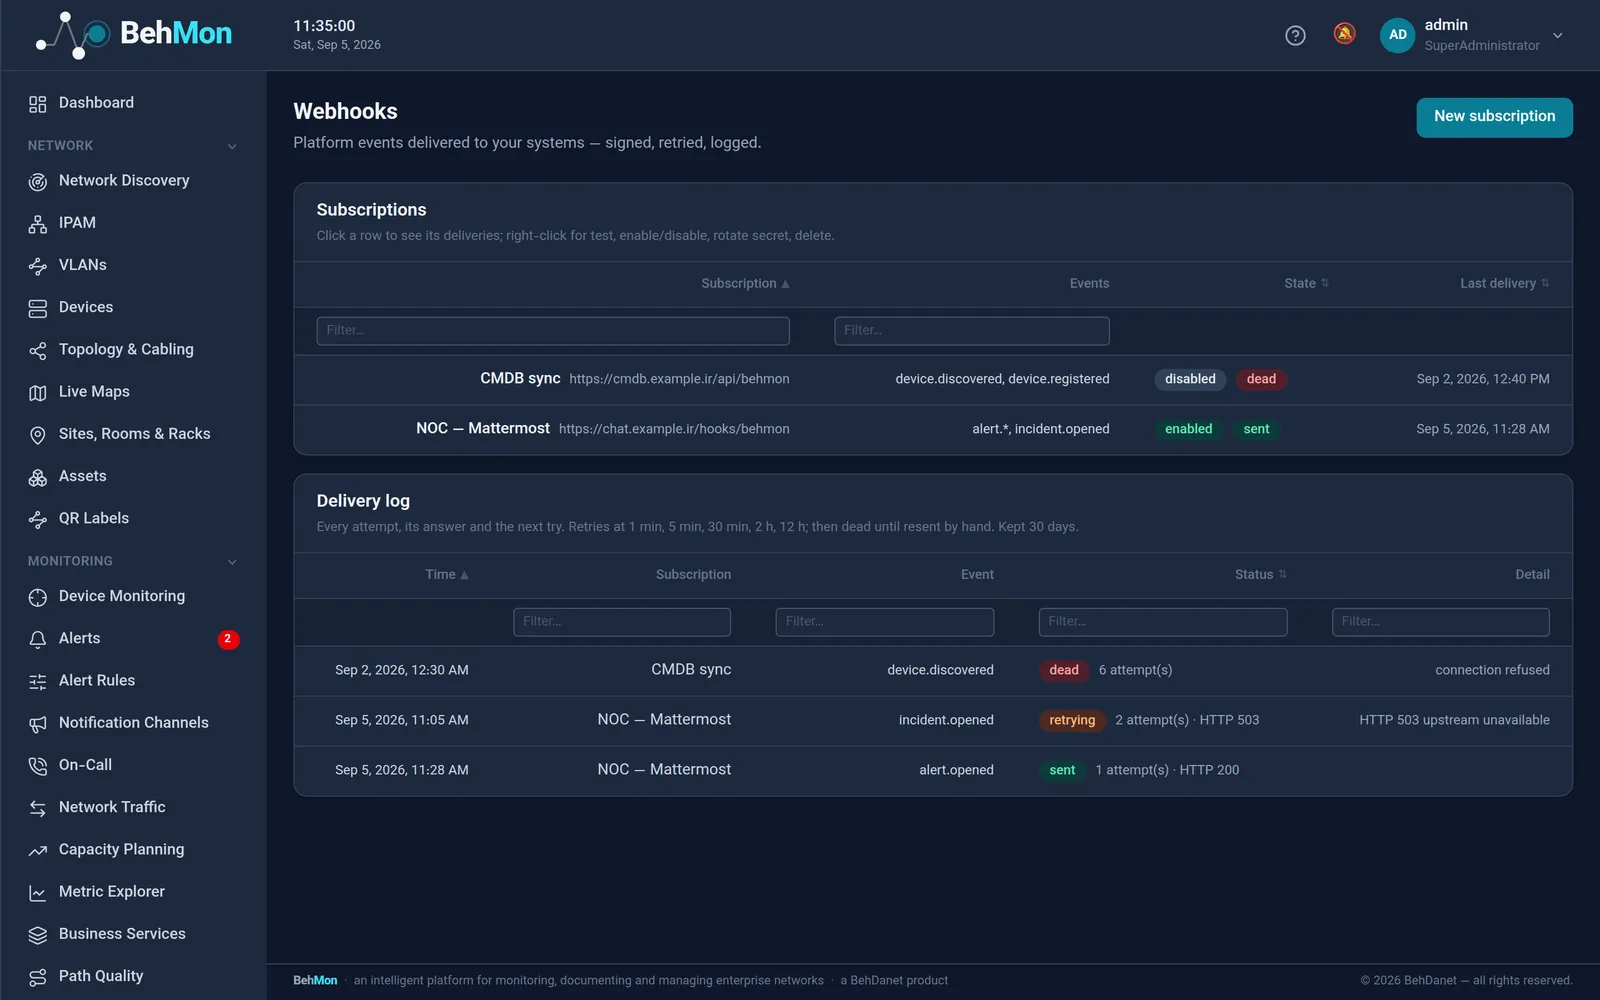
Task: Click the Device Monitoring icon
Action: [x=38, y=597]
